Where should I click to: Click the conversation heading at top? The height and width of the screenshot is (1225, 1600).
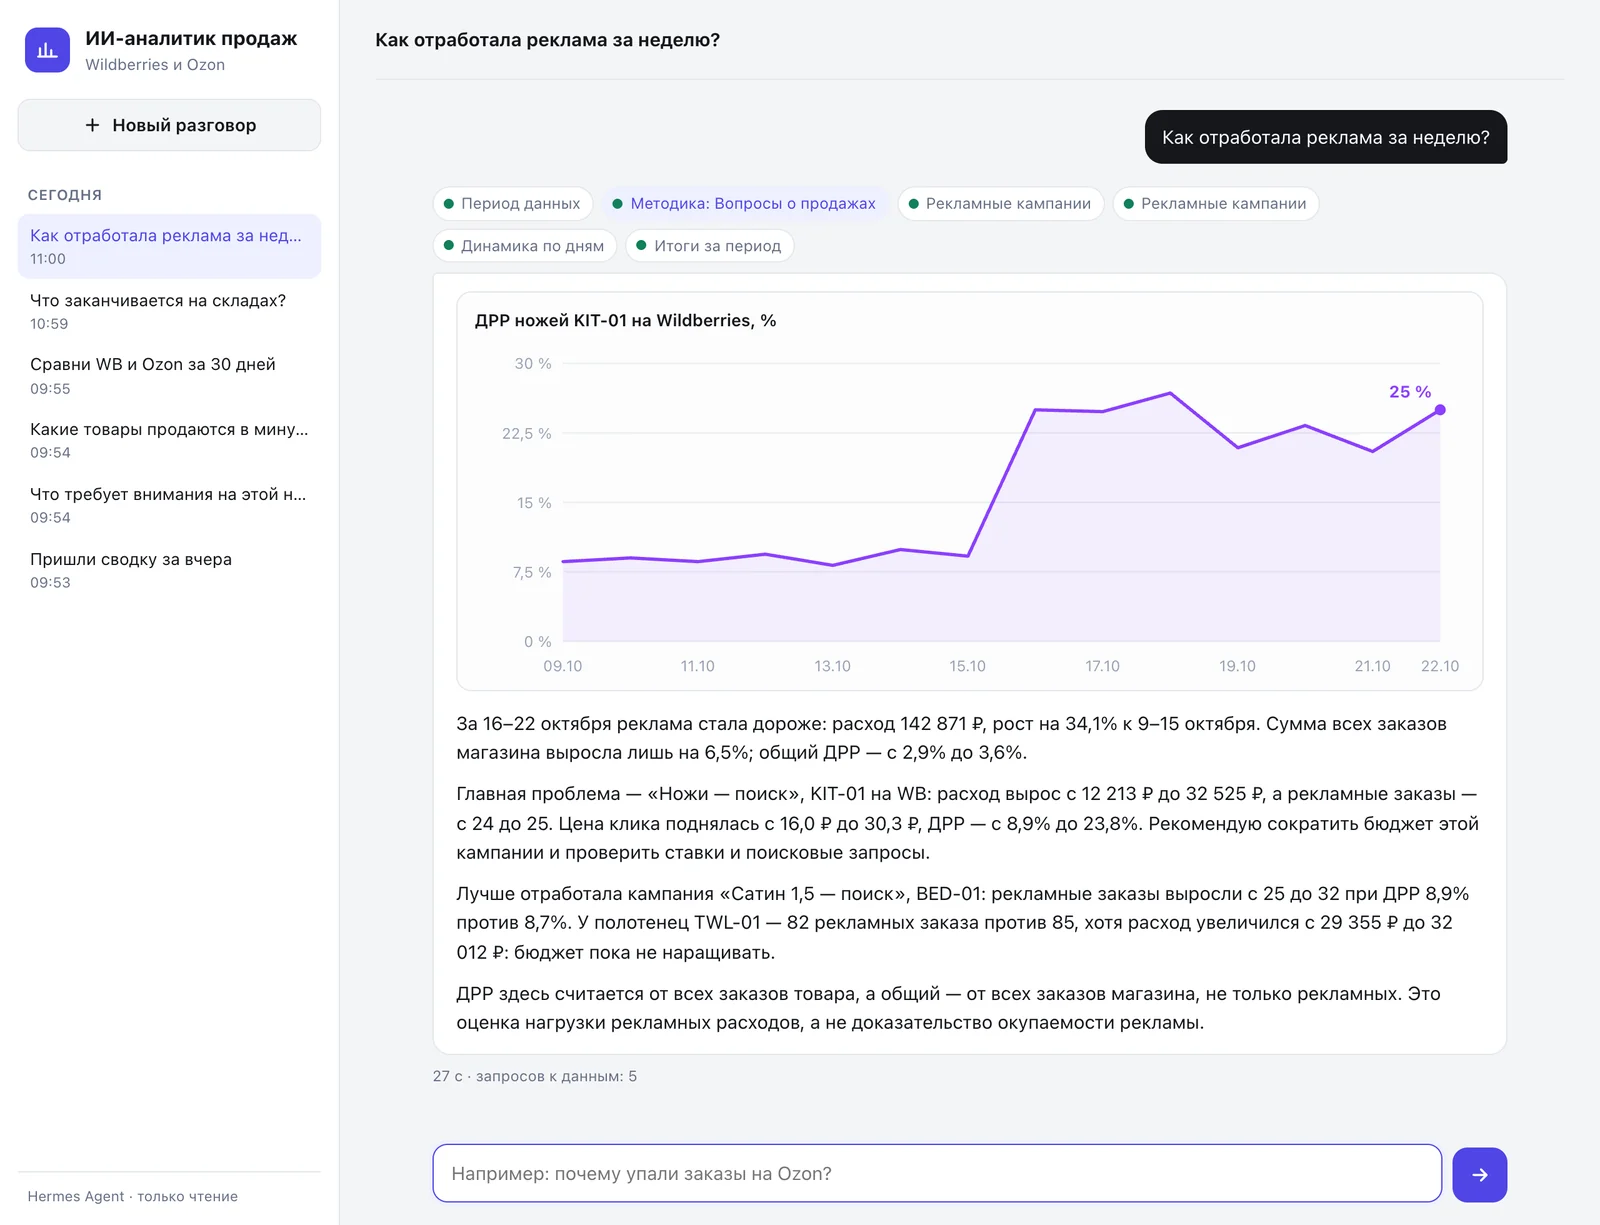547,40
